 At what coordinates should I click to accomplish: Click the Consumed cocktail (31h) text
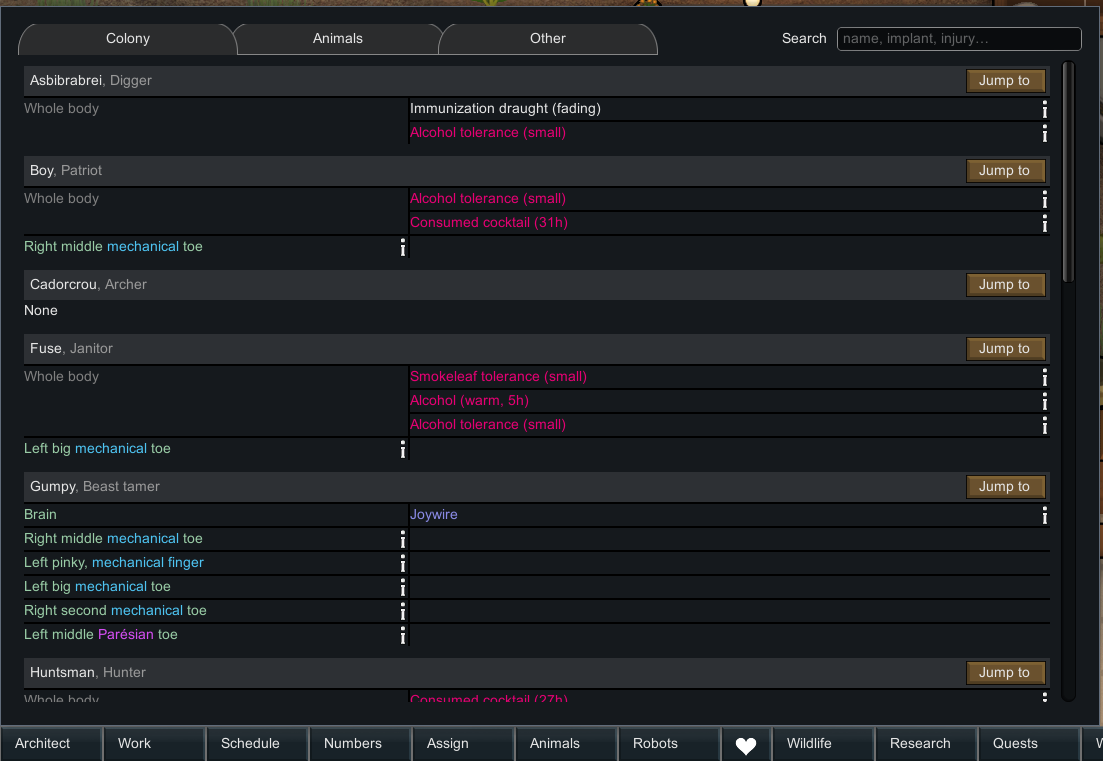click(x=489, y=223)
